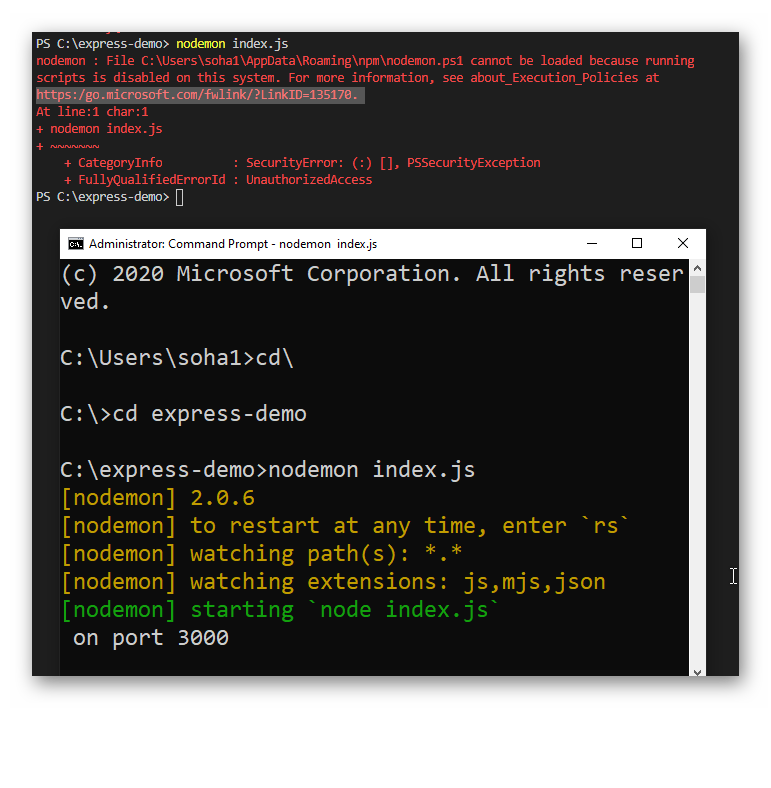771x788 pixels.
Task: Click the Command Prompt icon in title bar
Action: [76, 244]
